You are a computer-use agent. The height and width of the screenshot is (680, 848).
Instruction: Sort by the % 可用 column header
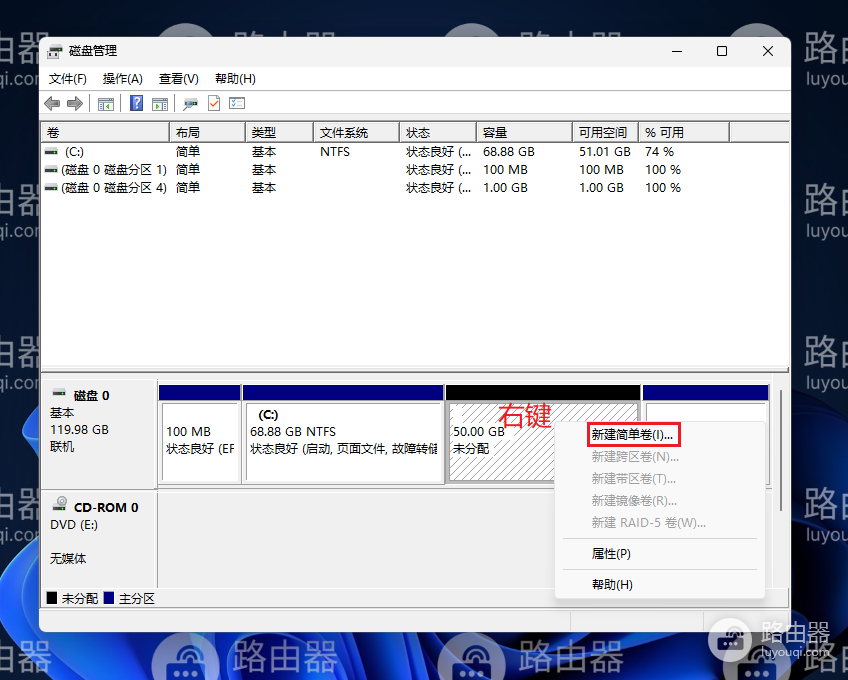pos(684,133)
